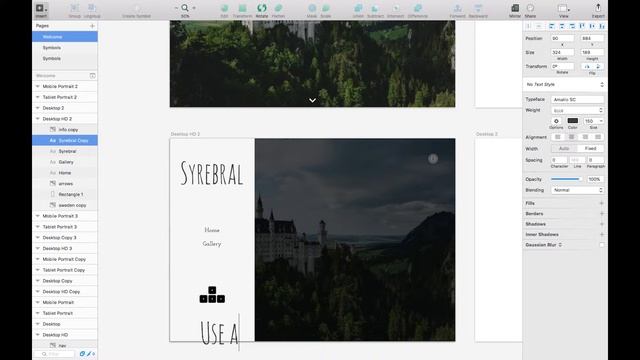Select the Gallery text layer
The height and width of the screenshot is (360, 640).
pos(65,162)
